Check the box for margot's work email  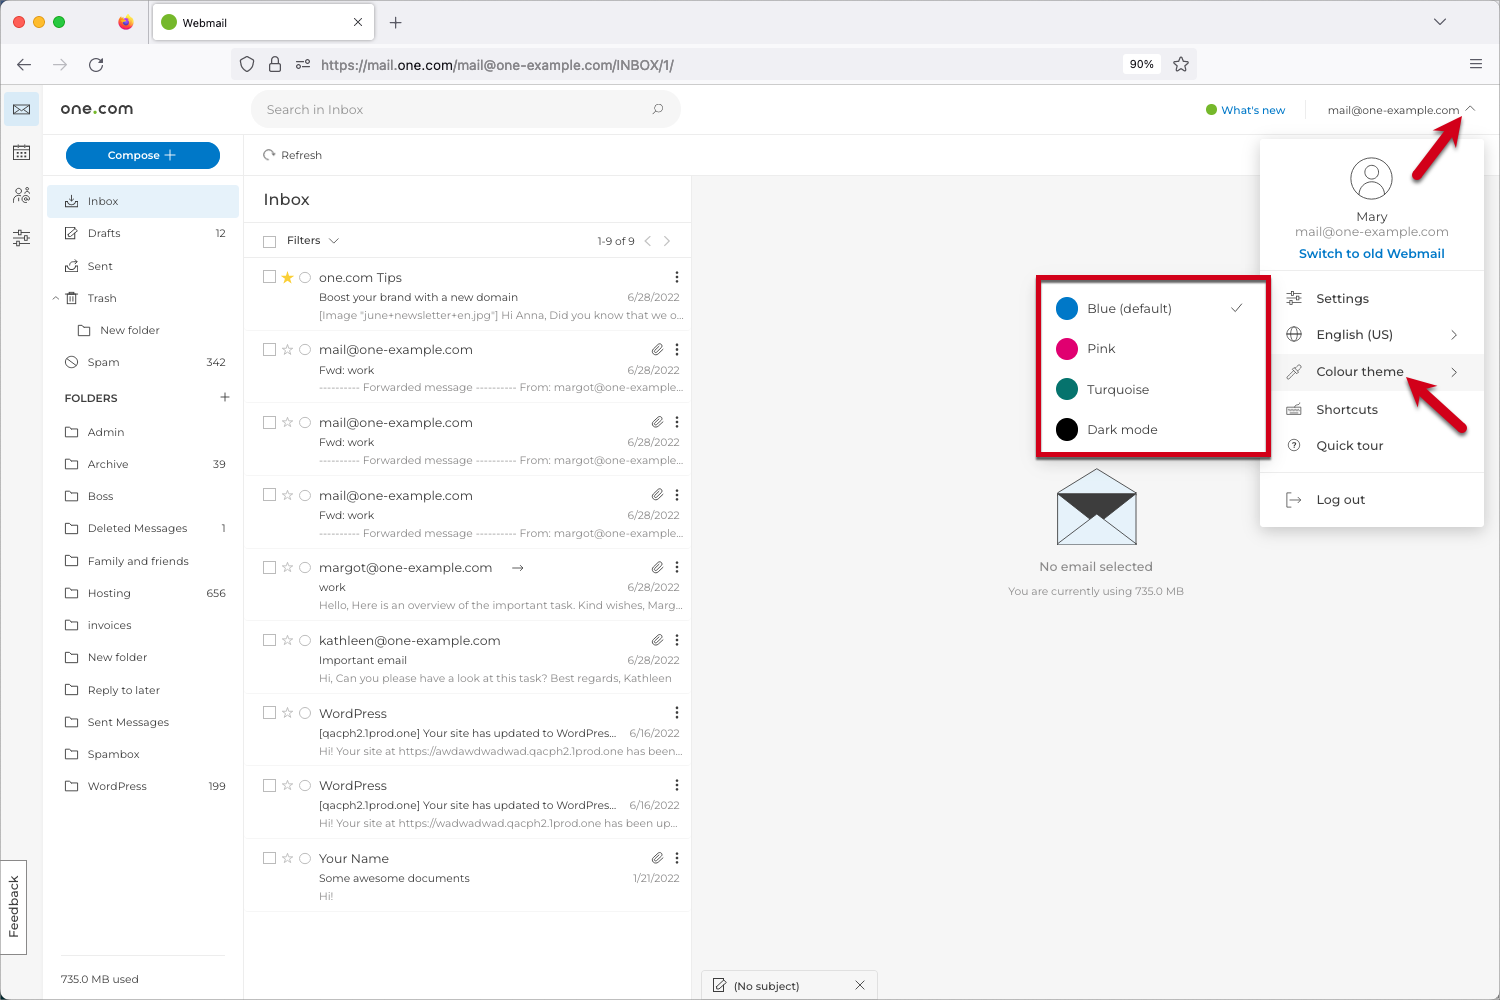point(269,567)
